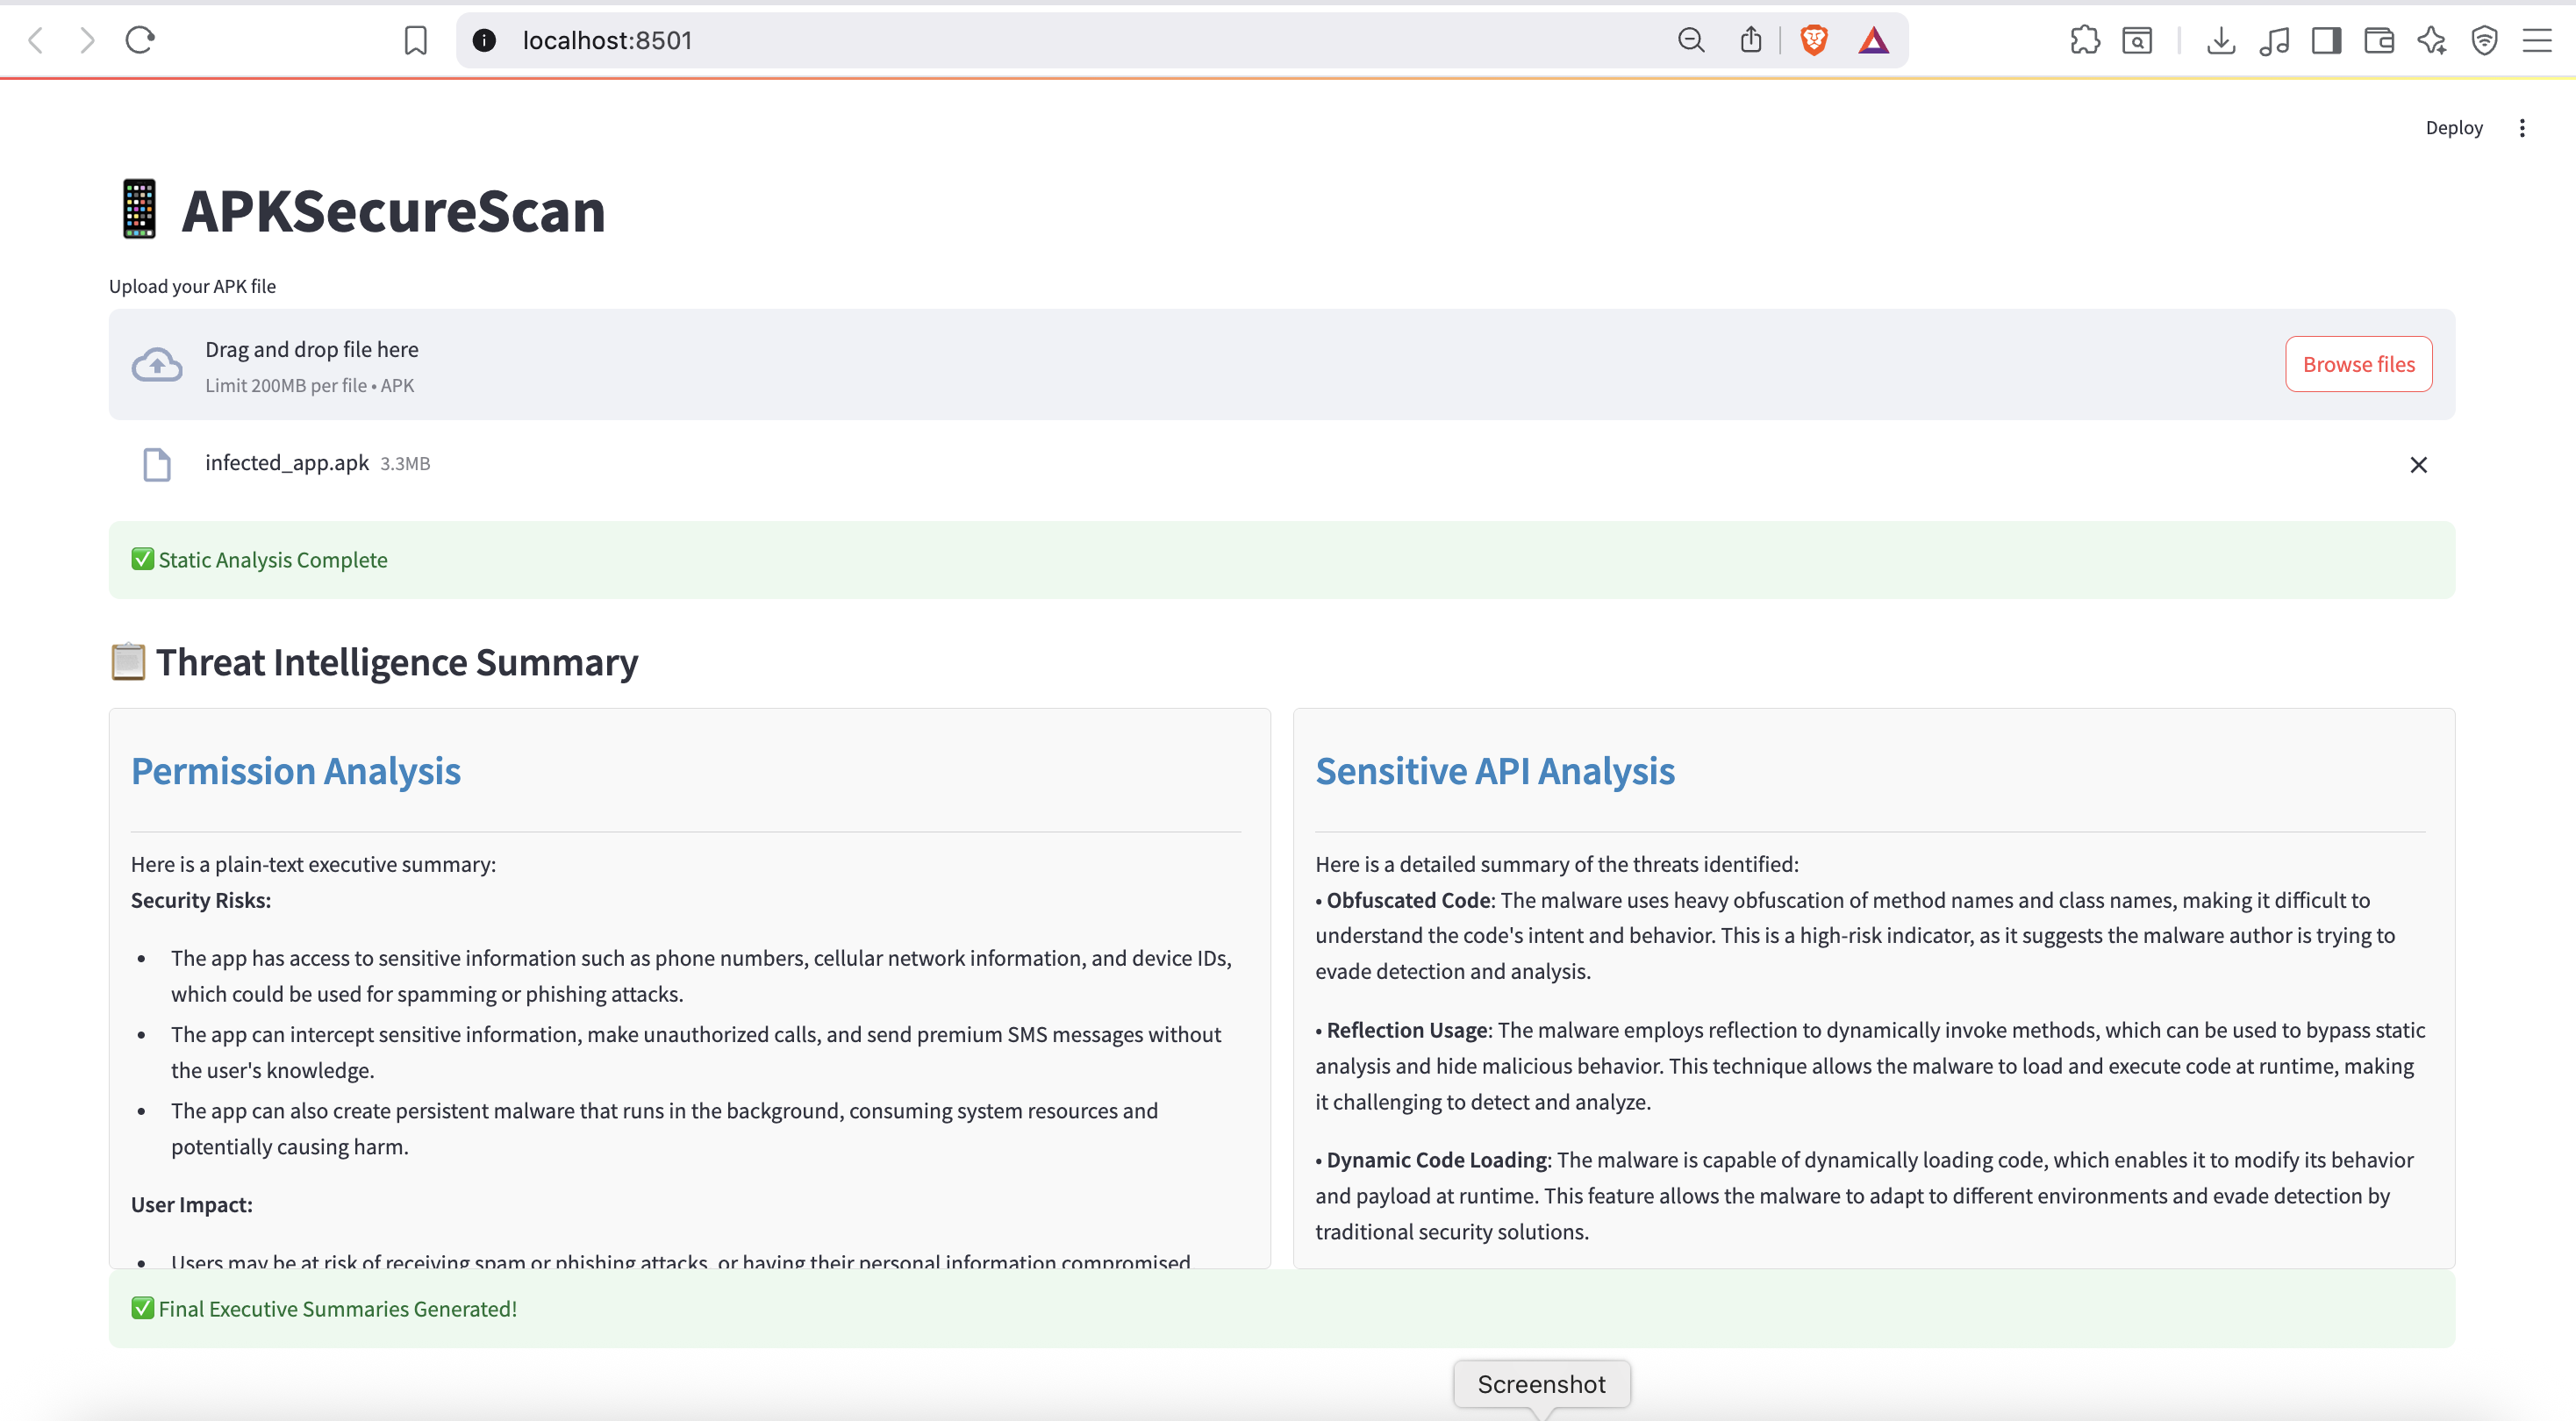Click the Deploy button
This screenshot has height=1421, width=2576.
(2453, 128)
